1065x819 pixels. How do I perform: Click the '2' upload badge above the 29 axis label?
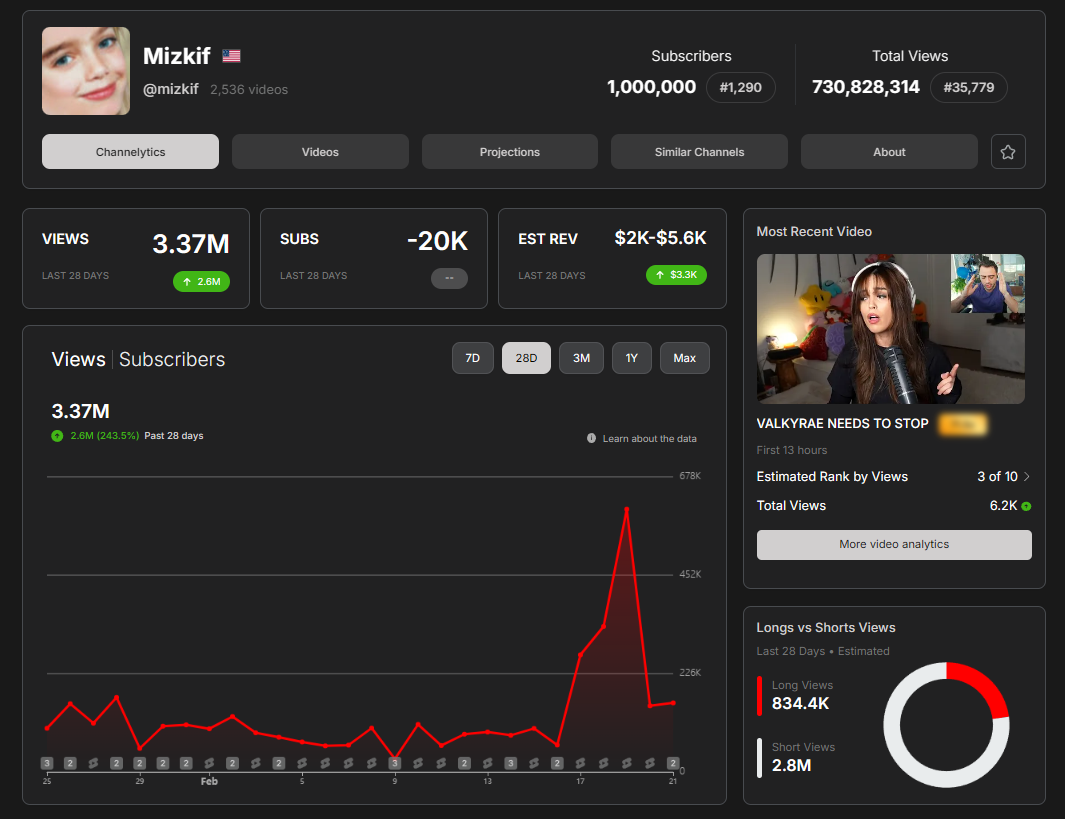[x=140, y=763]
